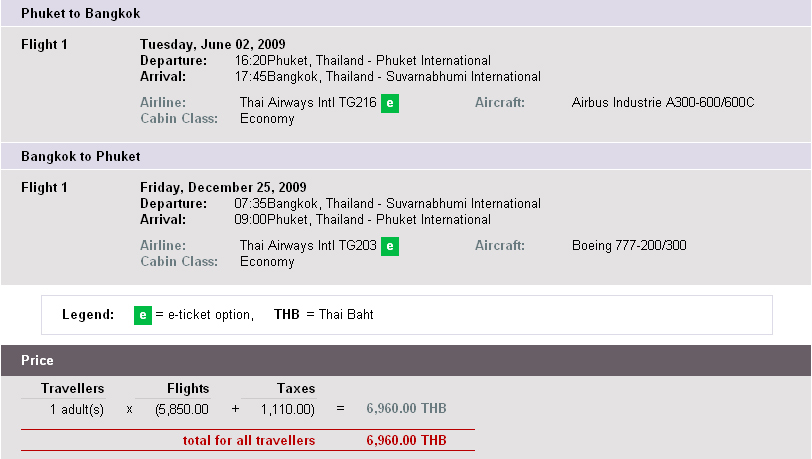Click the Taxes column heading
The image size is (812, 459).
pos(296,389)
